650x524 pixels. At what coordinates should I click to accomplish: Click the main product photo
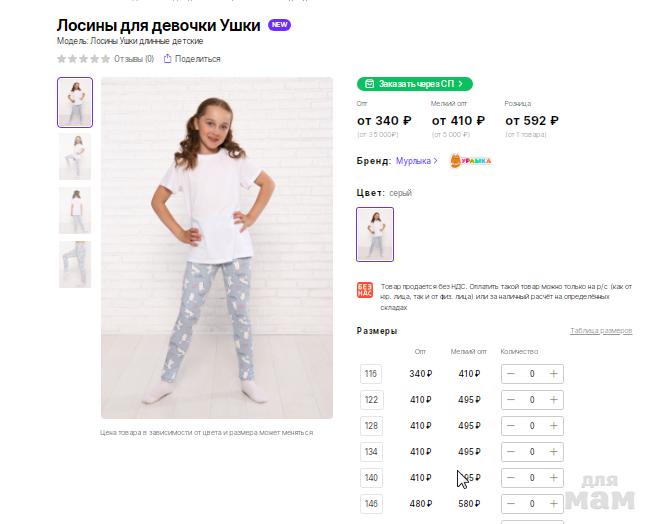(x=217, y=247)
